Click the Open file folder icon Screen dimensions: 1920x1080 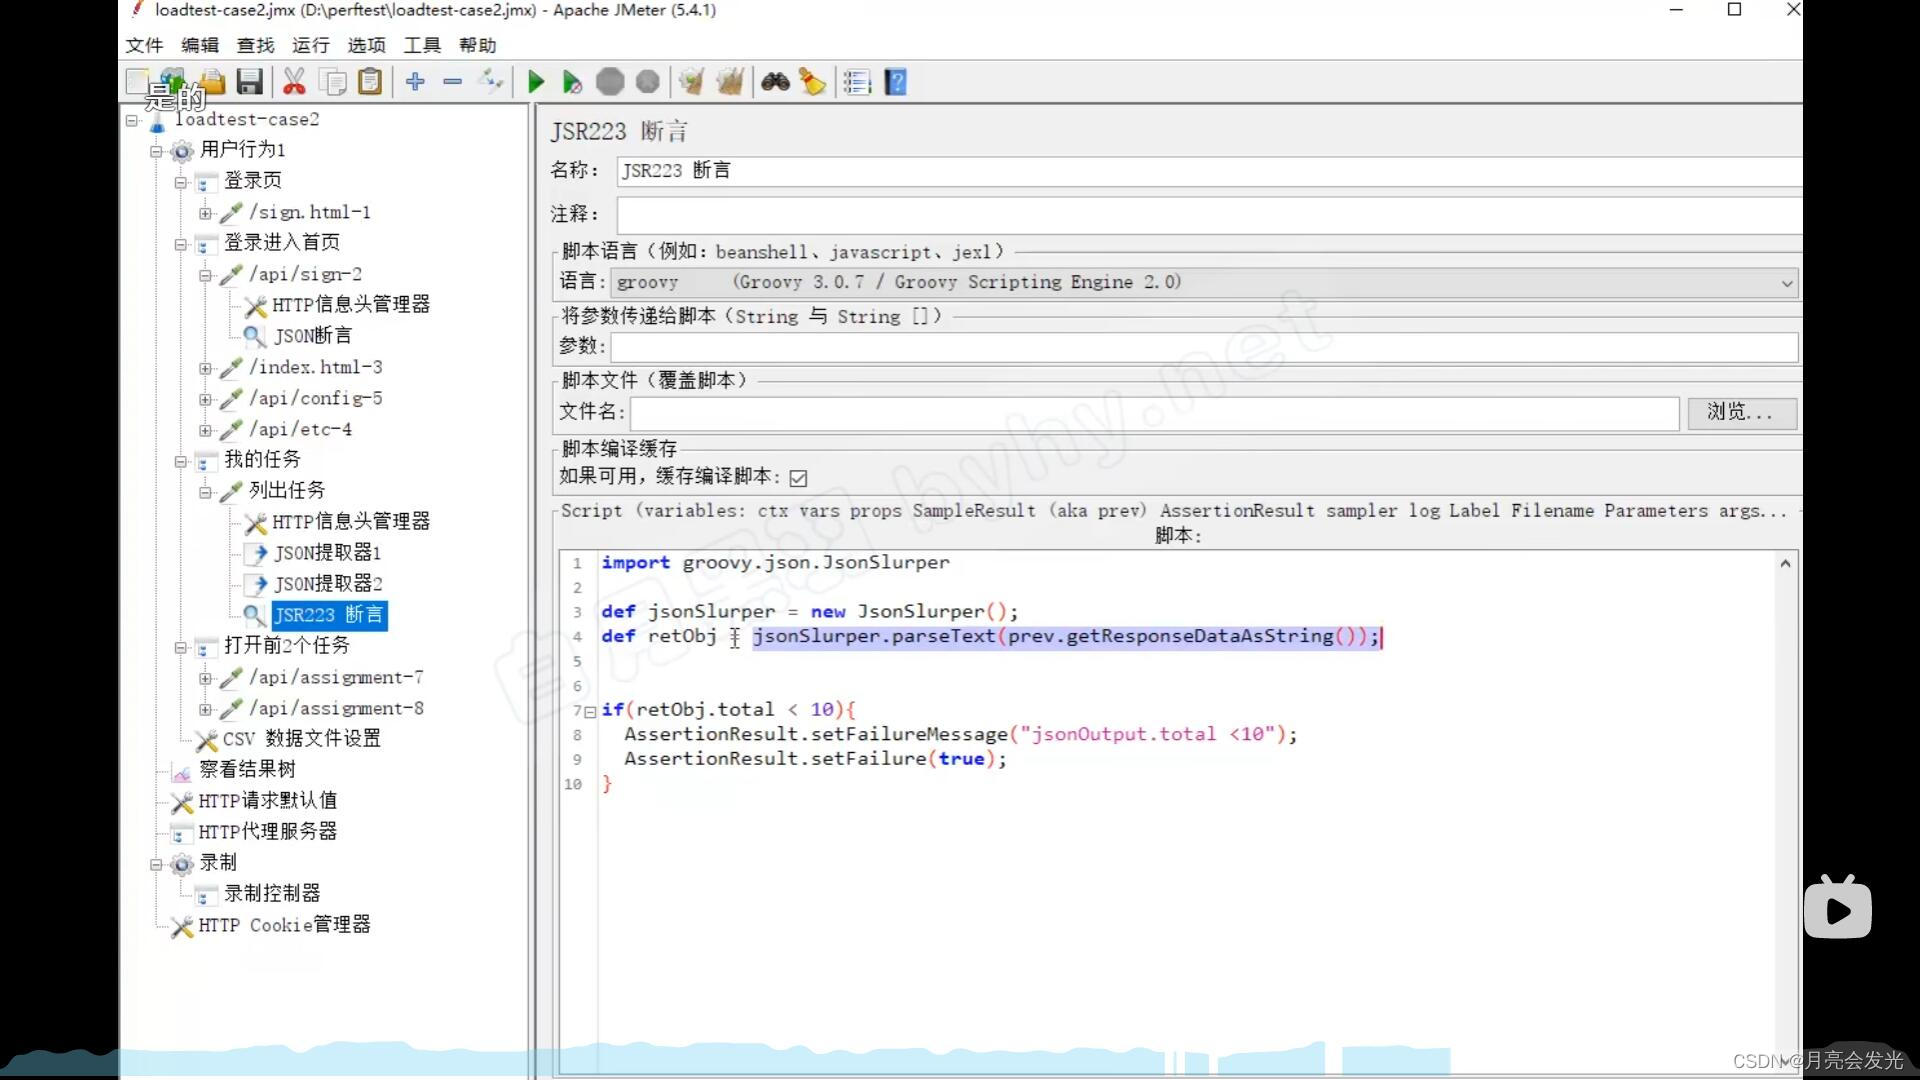(211, 82)
